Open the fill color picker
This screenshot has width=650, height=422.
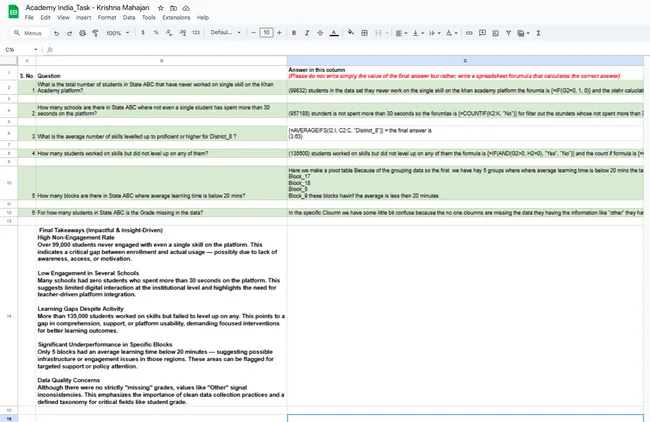pyautogui.click(x=351, y=33)
